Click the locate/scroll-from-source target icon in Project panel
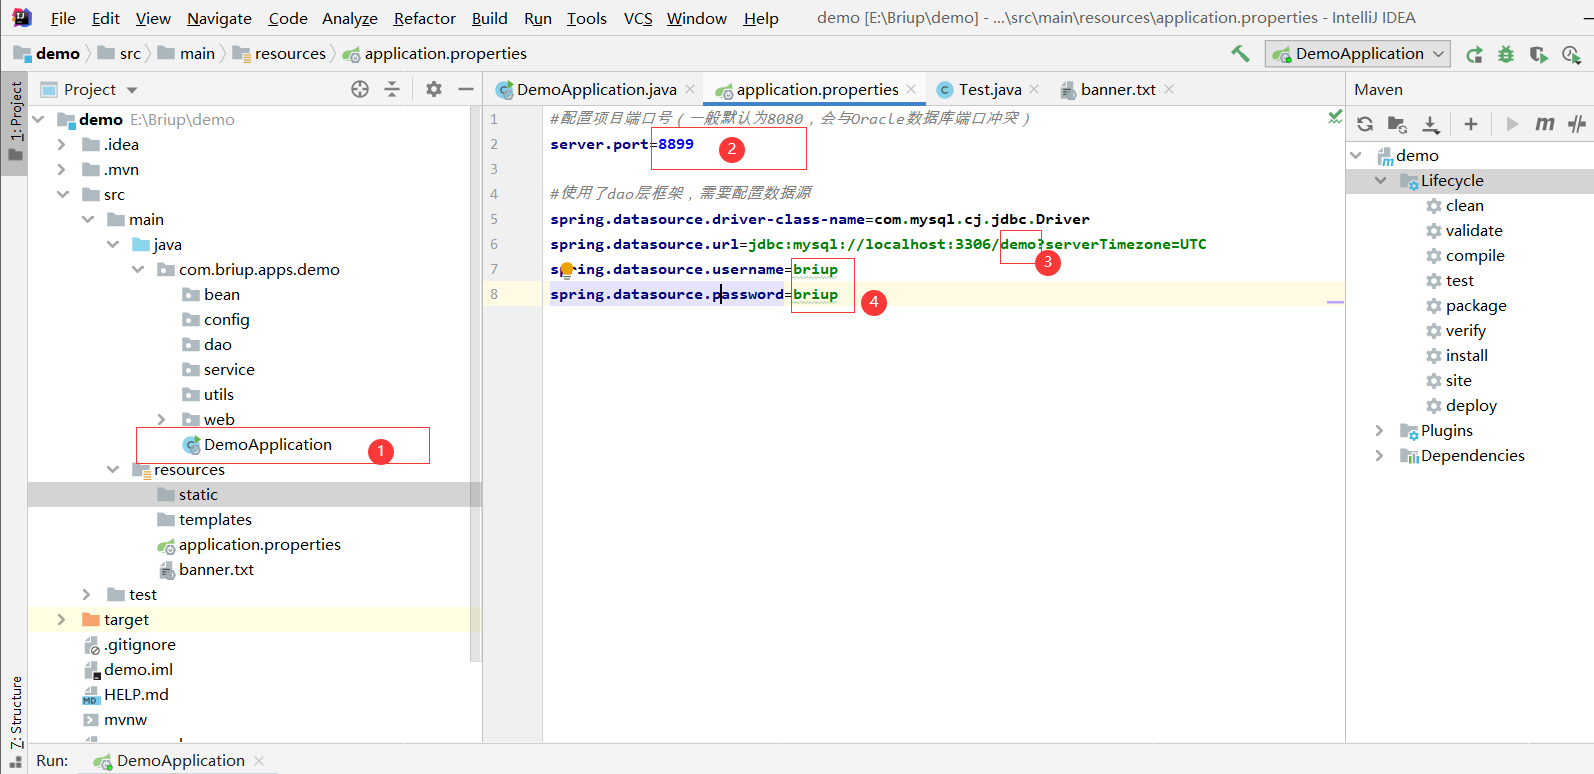 pyautogui.click(x=360, y=89)
